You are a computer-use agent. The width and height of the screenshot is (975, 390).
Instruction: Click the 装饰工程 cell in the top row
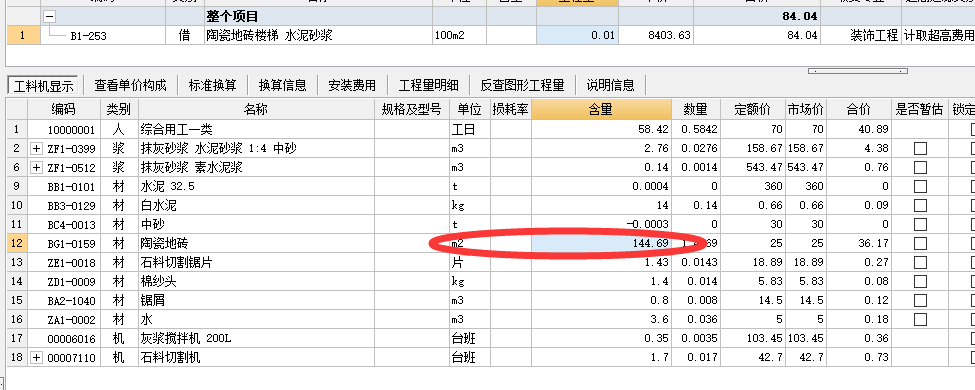tap(861, 35)
